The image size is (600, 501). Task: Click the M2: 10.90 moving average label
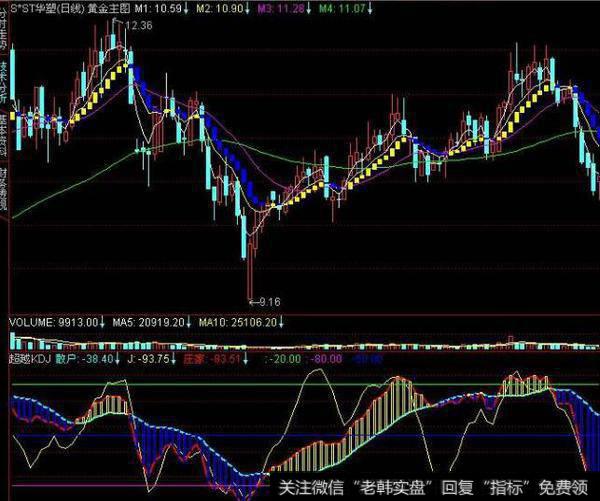[x=218, y=8]
